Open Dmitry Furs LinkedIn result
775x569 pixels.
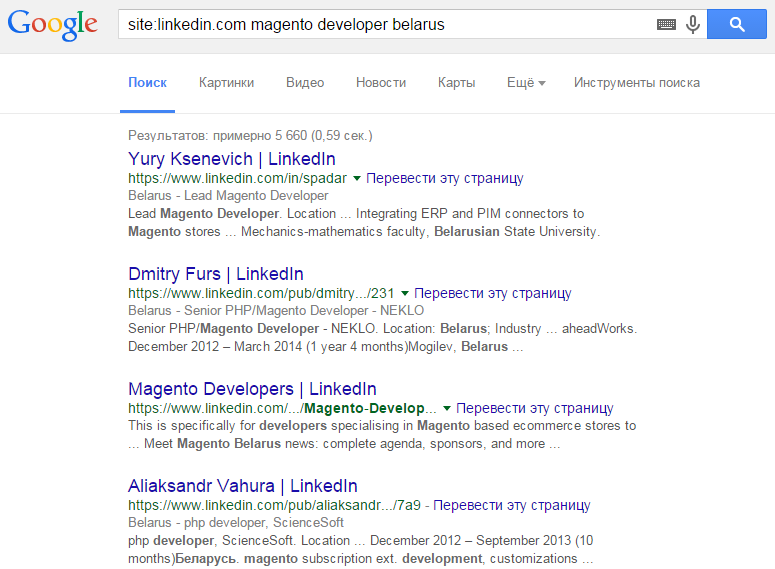(215, 274)
